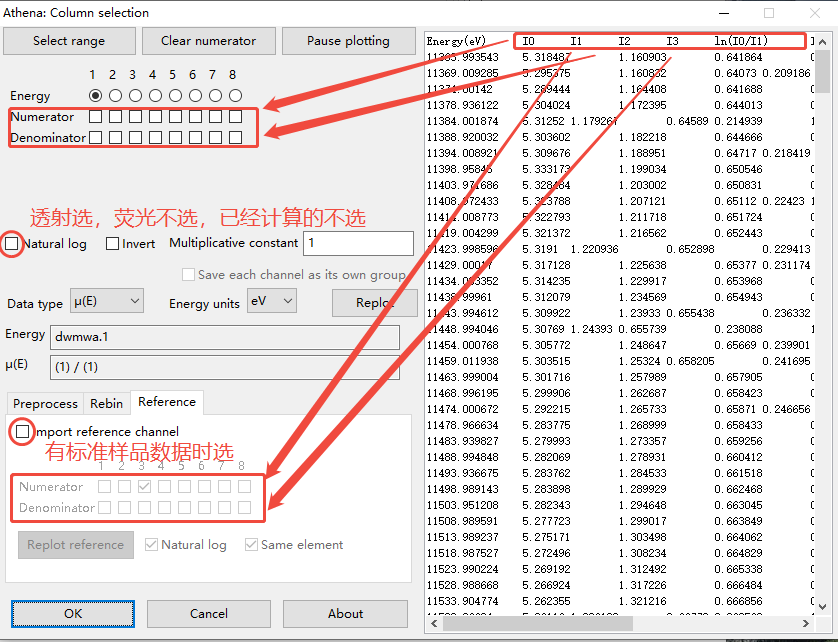Click the Cancel button
Viewport: 838px width, 642px height.
point(209,613)
